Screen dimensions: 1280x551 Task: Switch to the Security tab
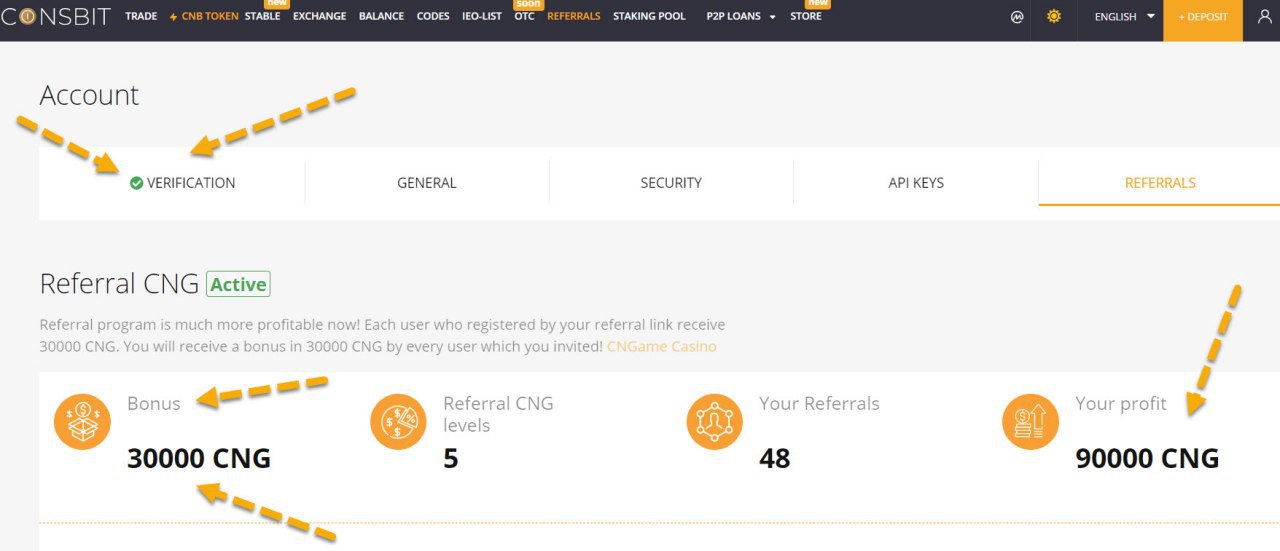(671, 183)
